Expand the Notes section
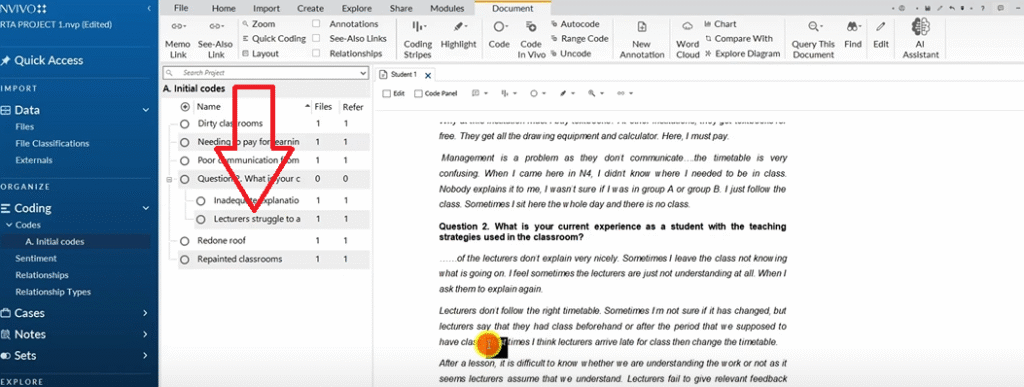Image resolution: width=1024 pixels, height=387 pixels. [x=145, y=335]
